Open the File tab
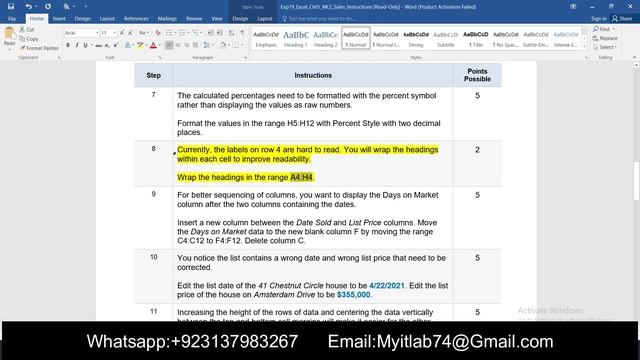Viewport: 640px width, 360px height. click(12, 18)
